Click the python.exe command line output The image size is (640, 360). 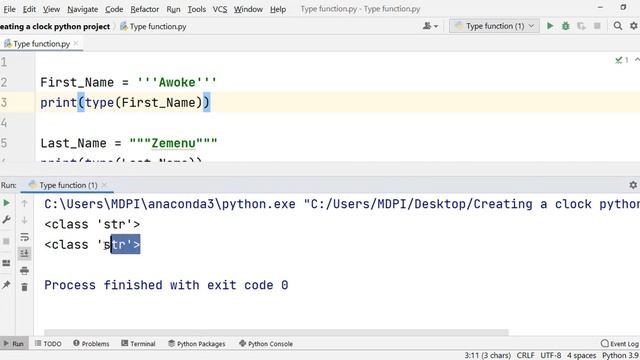click(342, 204)
